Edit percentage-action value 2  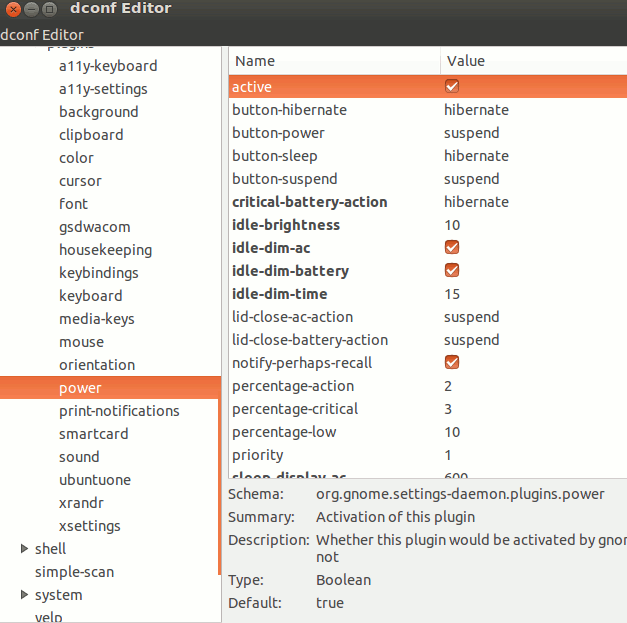pos(448,386)
